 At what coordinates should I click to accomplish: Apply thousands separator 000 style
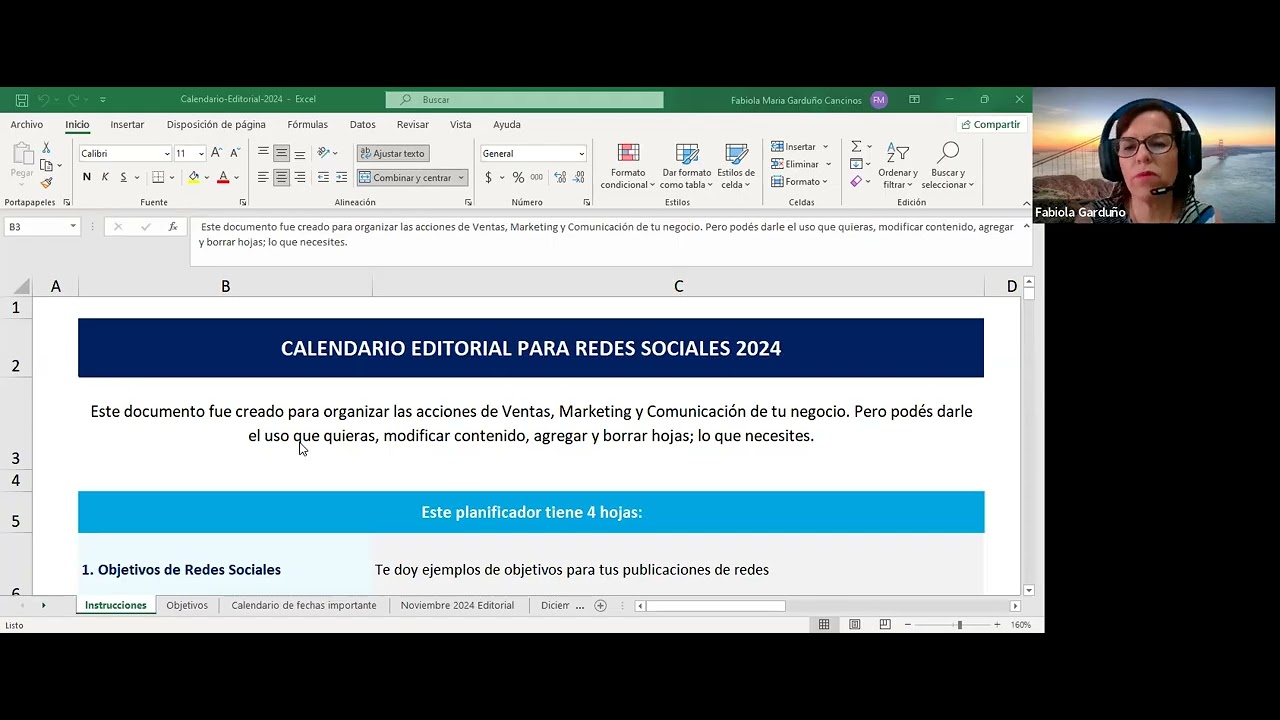click(537, 177)
